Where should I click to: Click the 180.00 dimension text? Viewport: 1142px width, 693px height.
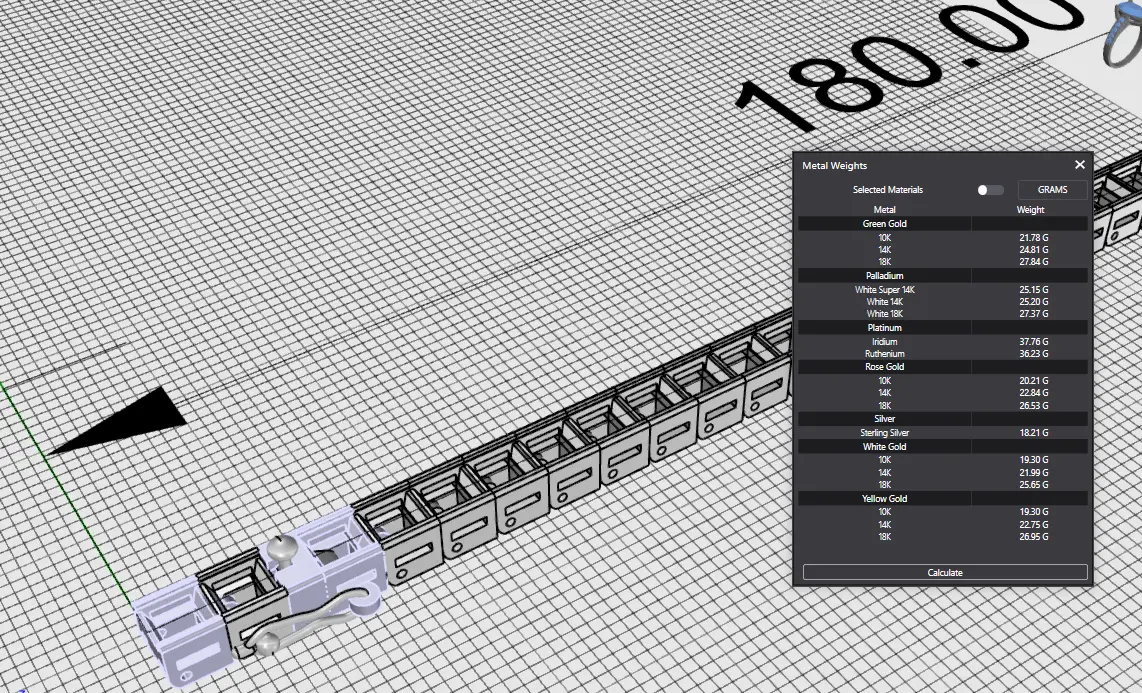pyautogui.click(x=900, y=60)
